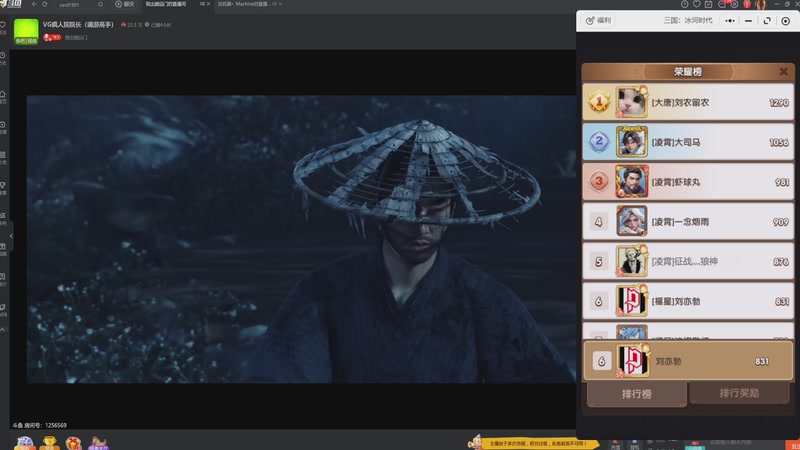Open watch history clock icon in title bar
Image resolution: width=800 pixels, height=450 pixels.
[x=684, y=4]
